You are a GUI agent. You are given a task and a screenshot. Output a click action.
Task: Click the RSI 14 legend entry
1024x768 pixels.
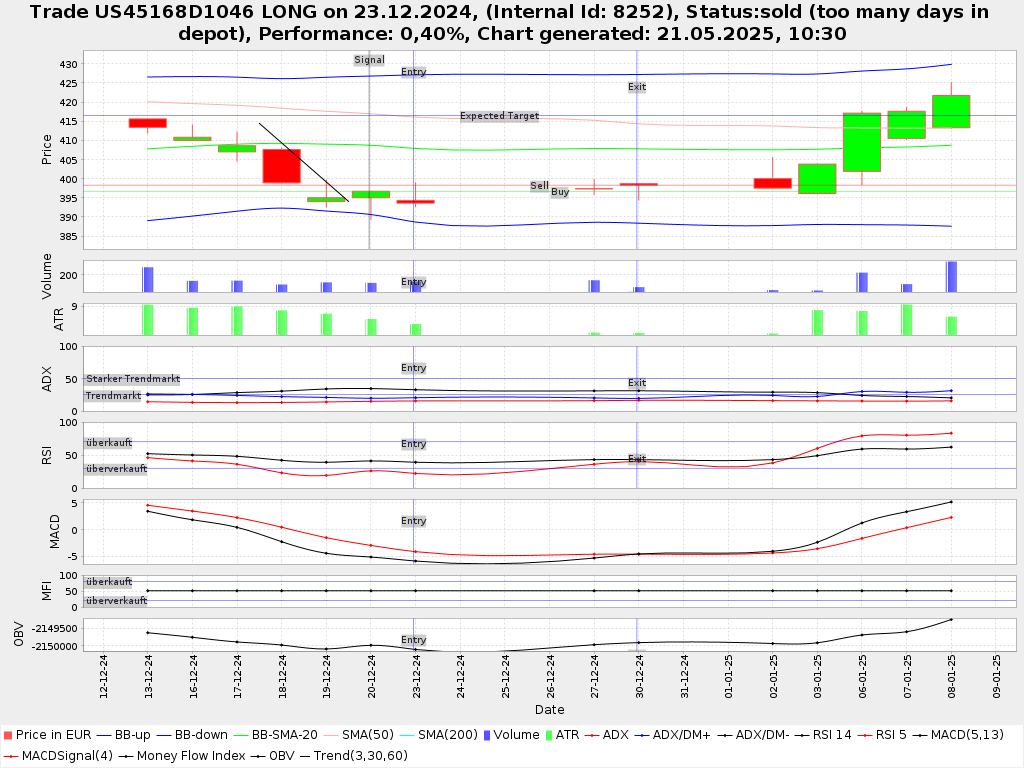(x=825, y=736)
